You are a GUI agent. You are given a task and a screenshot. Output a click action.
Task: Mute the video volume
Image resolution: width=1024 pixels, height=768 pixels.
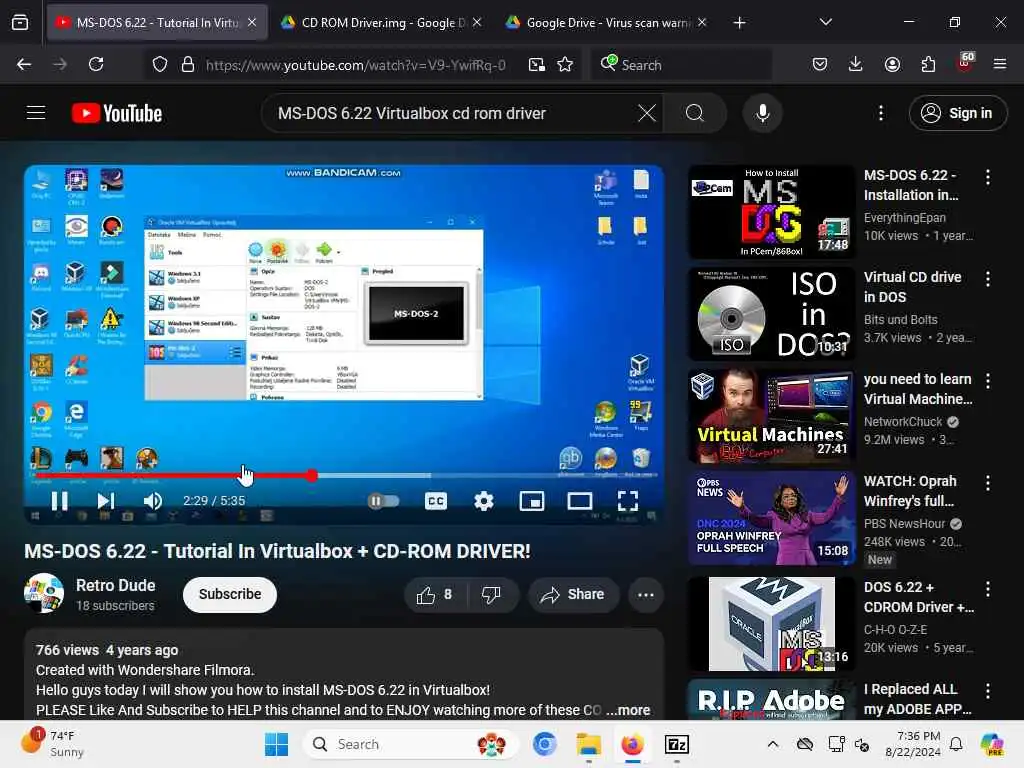click(x=152, y=501)
